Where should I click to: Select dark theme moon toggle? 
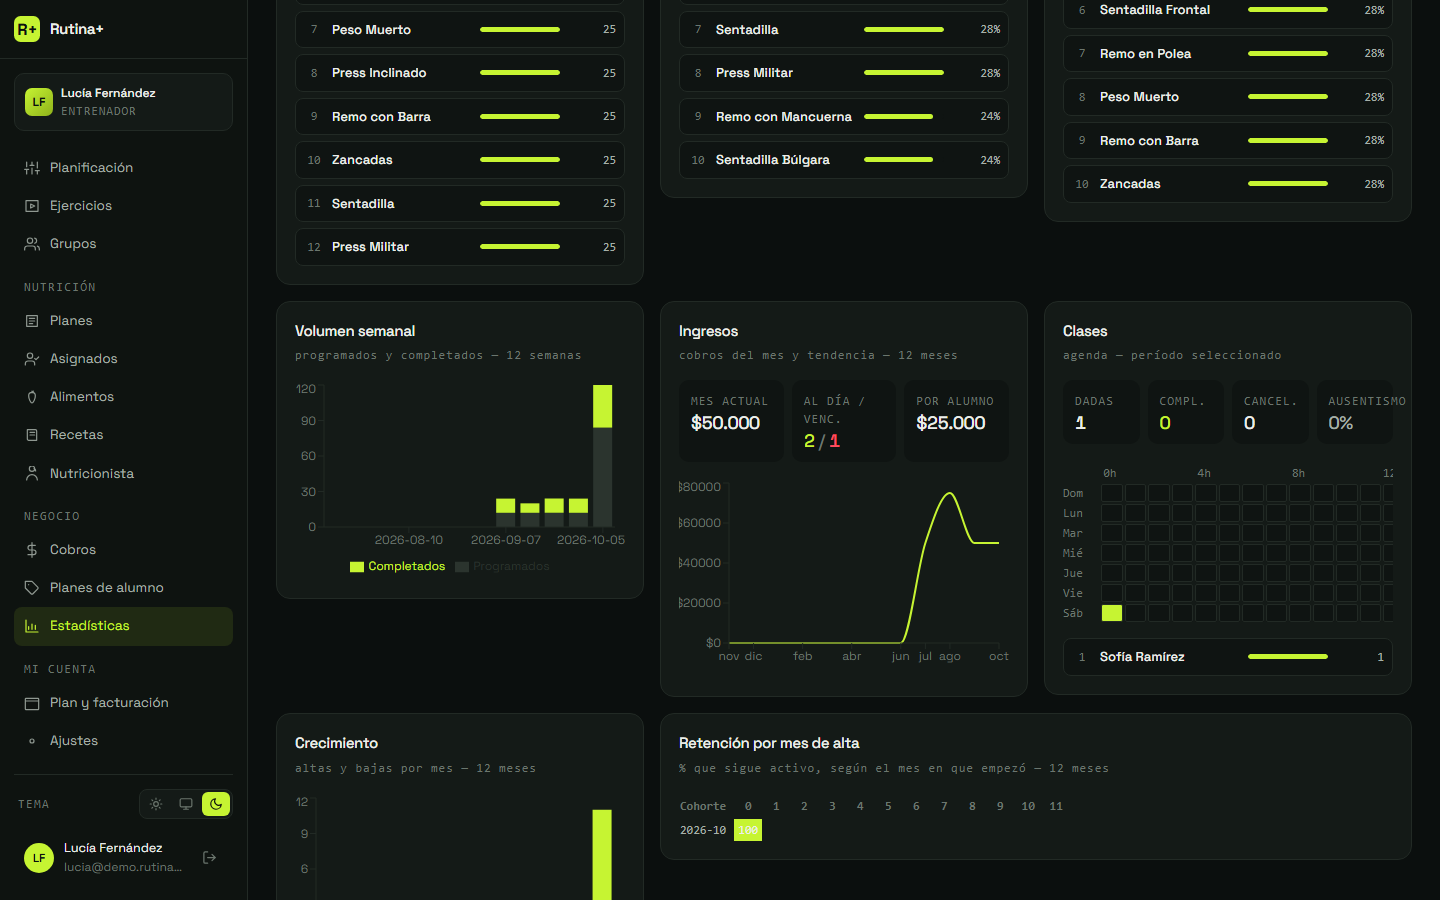click(x=216, y=804)
